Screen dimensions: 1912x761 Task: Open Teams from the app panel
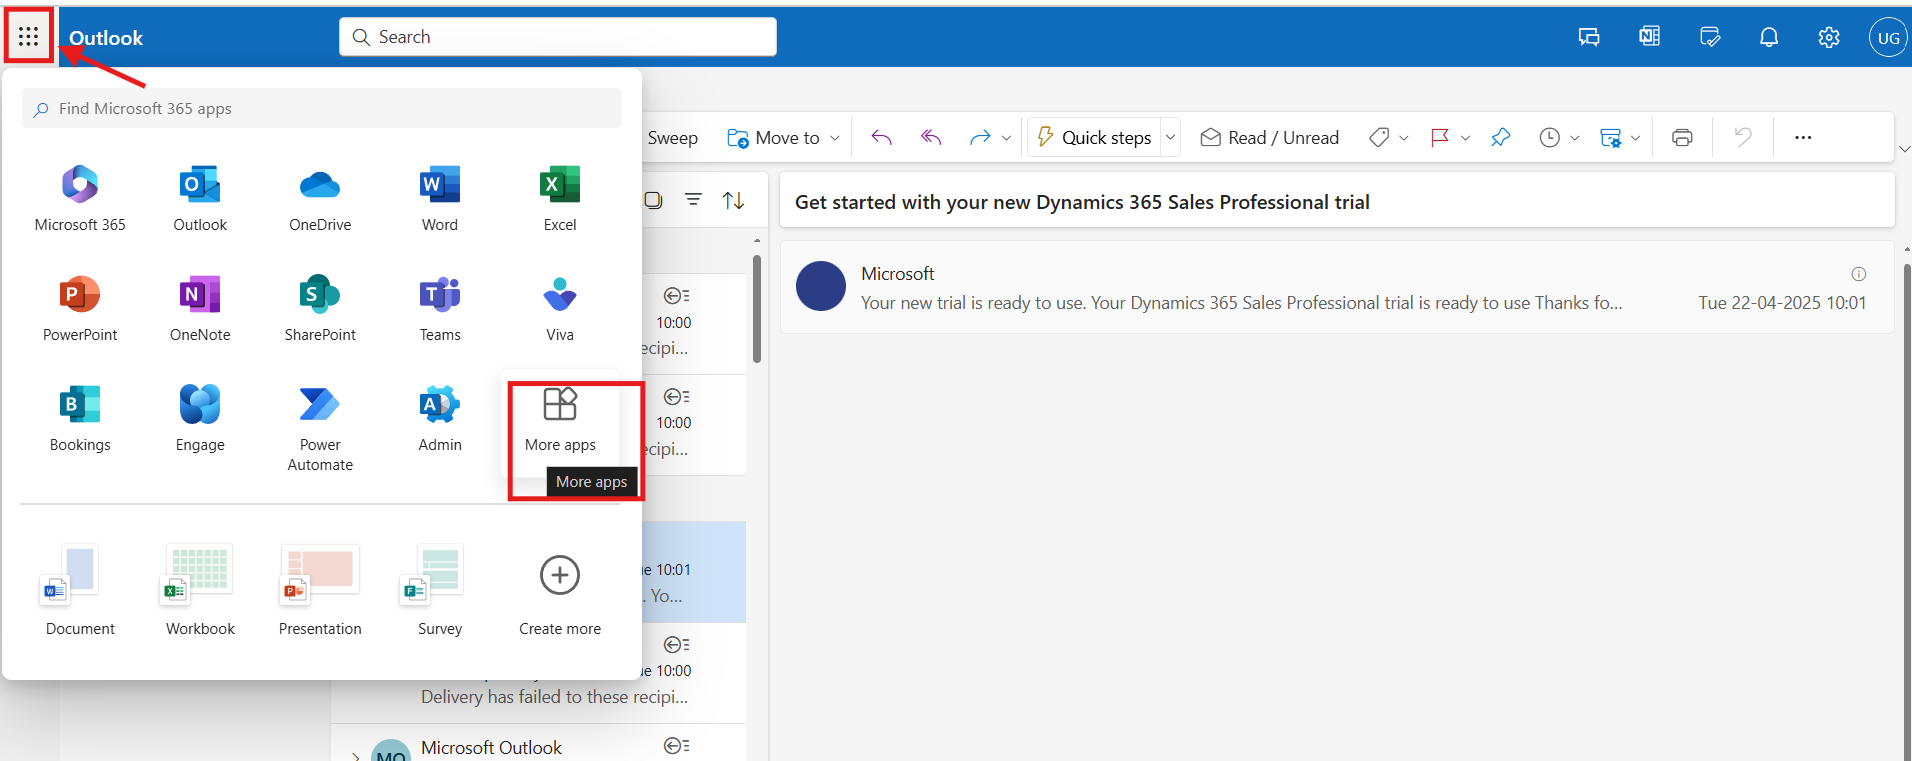[x=439, y=307]
